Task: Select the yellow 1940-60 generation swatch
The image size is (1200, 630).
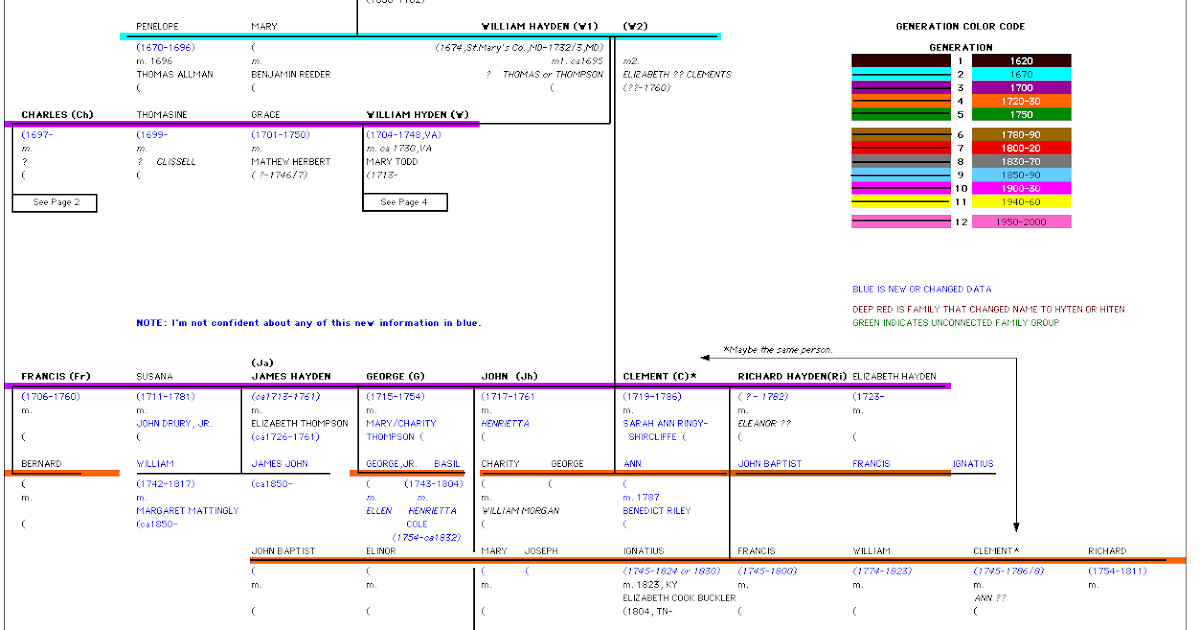Action: click(x=1023, y=200)
